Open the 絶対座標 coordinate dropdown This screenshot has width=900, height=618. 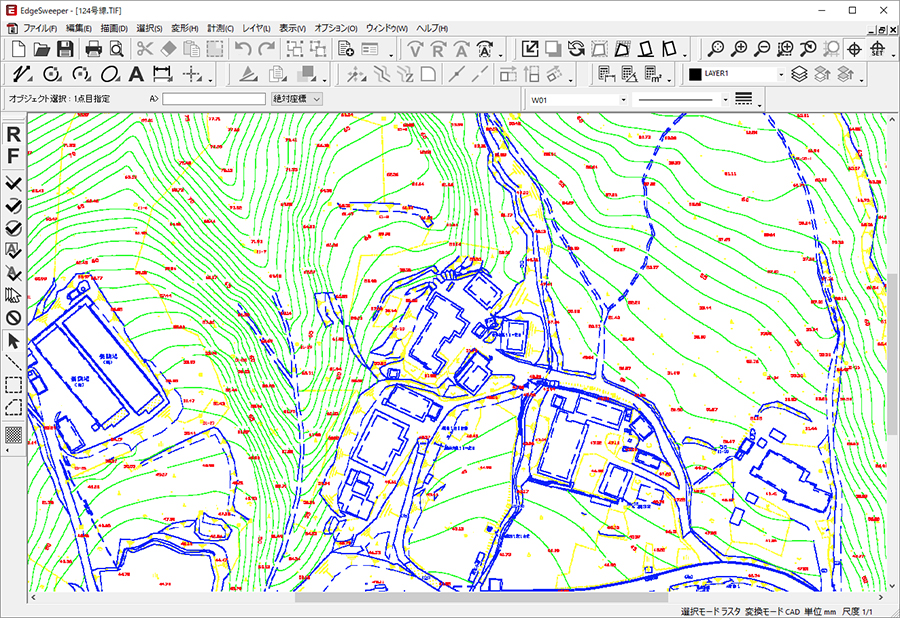pos(295,99)
